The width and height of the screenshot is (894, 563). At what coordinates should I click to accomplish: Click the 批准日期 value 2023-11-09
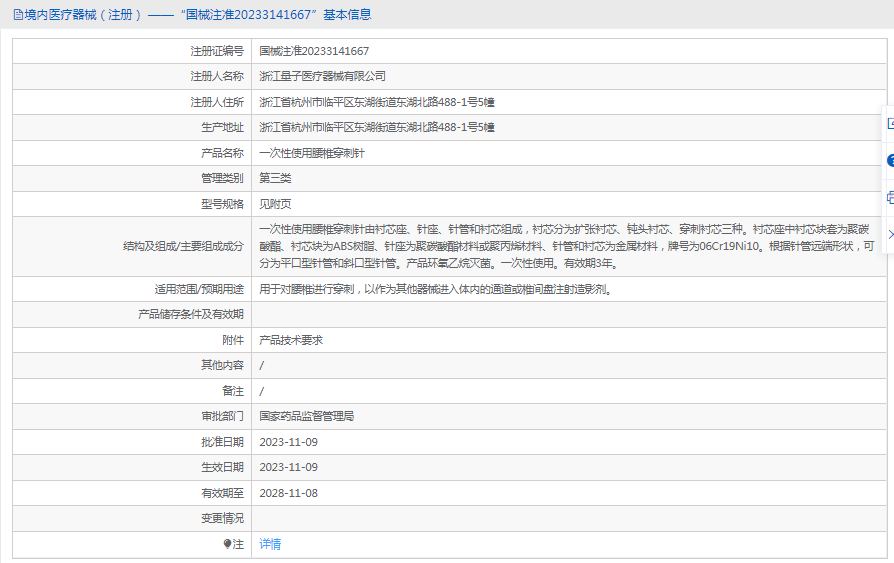tap(288, 442)
